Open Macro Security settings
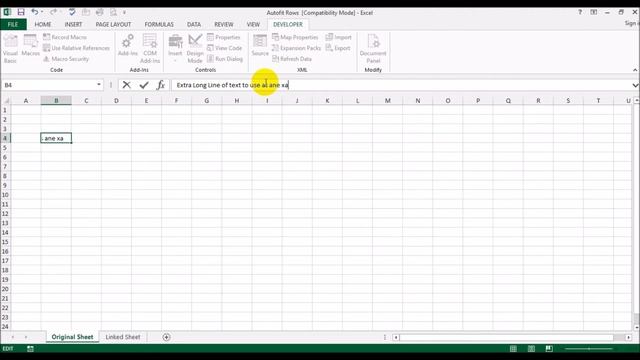Viewport: 640px width, 360px height. (66, 59)
